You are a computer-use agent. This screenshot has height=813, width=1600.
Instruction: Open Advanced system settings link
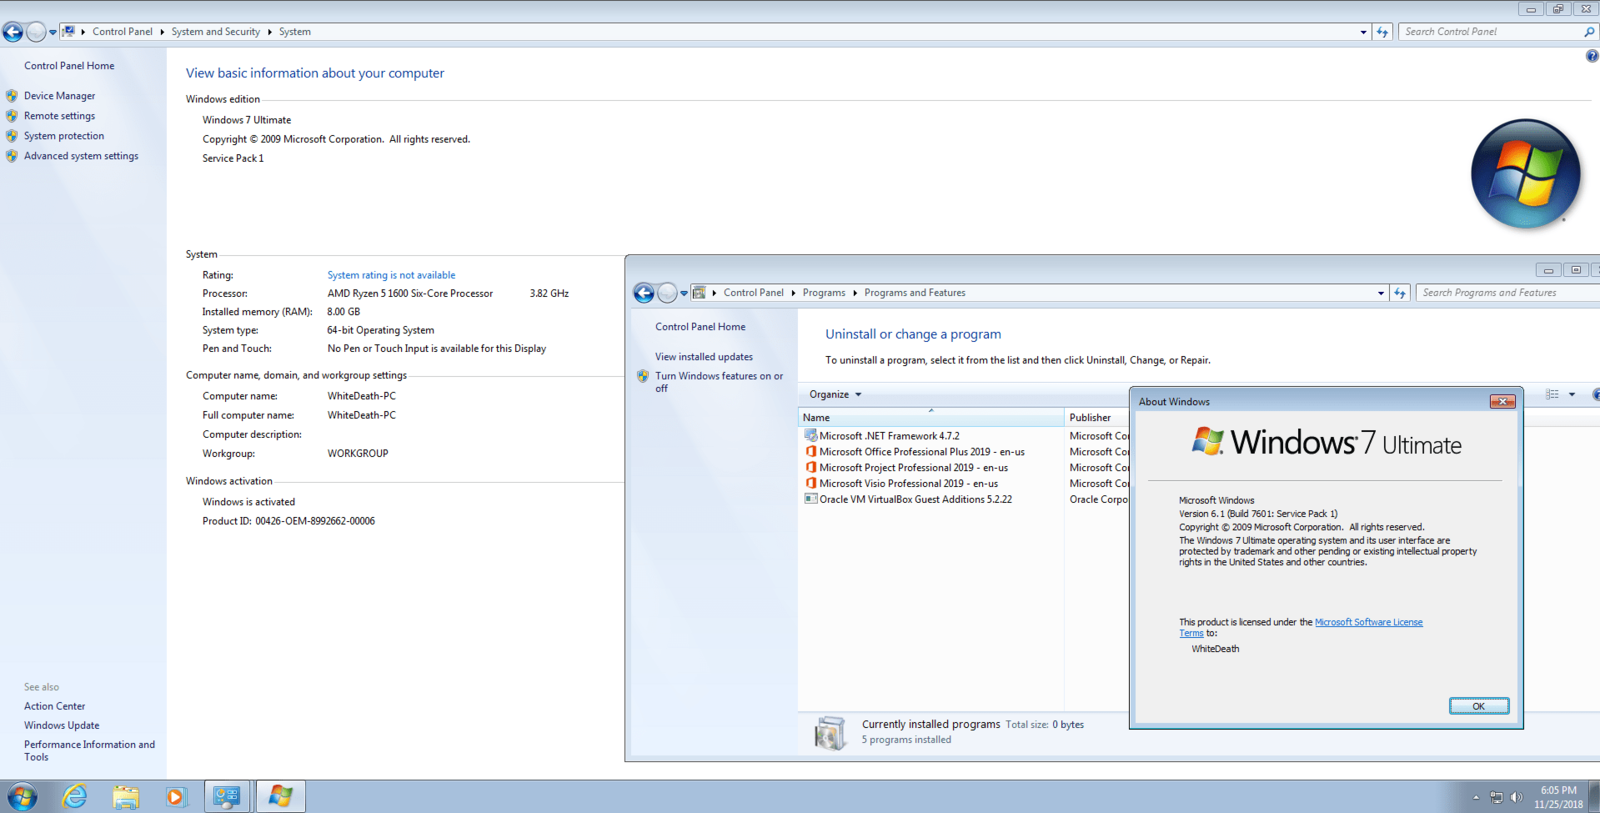[x=81, y=156]
